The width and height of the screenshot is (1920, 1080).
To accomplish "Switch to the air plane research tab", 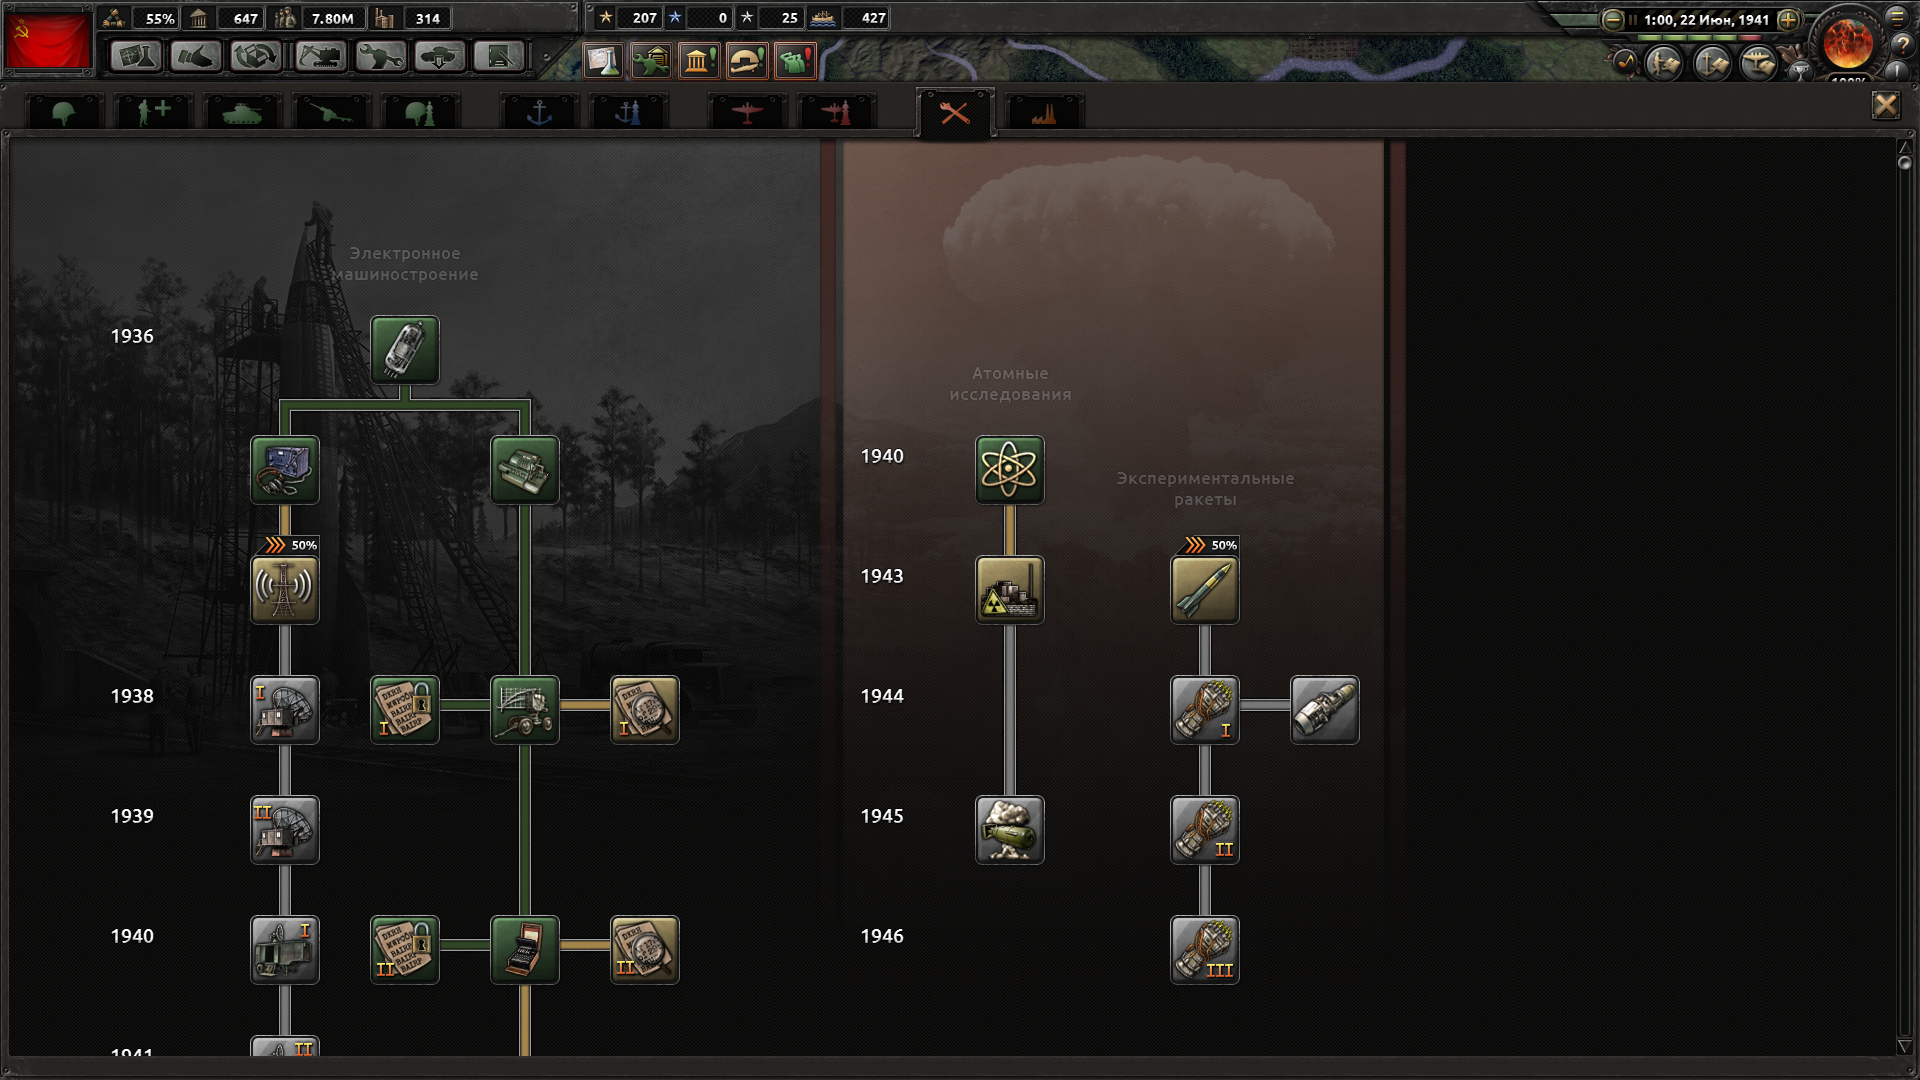I will click(x=747, y=113).
